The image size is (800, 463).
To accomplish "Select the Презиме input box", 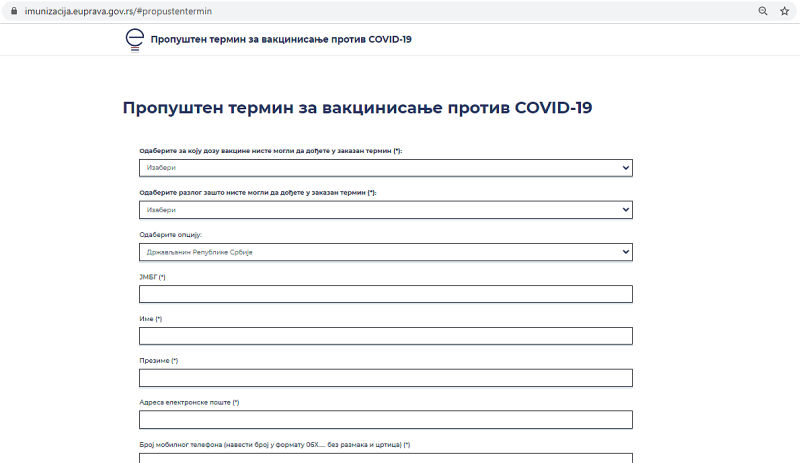I will 385,378.
